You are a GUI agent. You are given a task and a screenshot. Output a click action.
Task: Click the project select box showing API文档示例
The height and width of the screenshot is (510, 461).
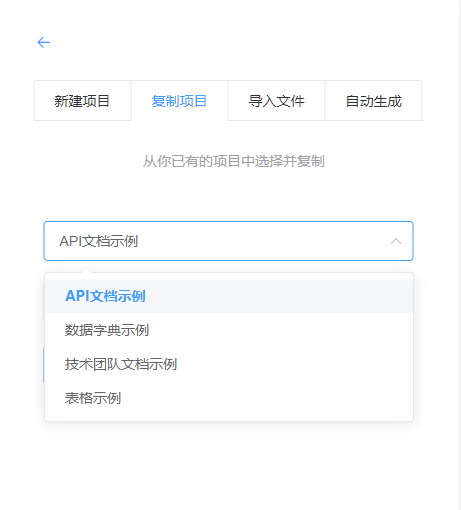[x=228, y=241]
